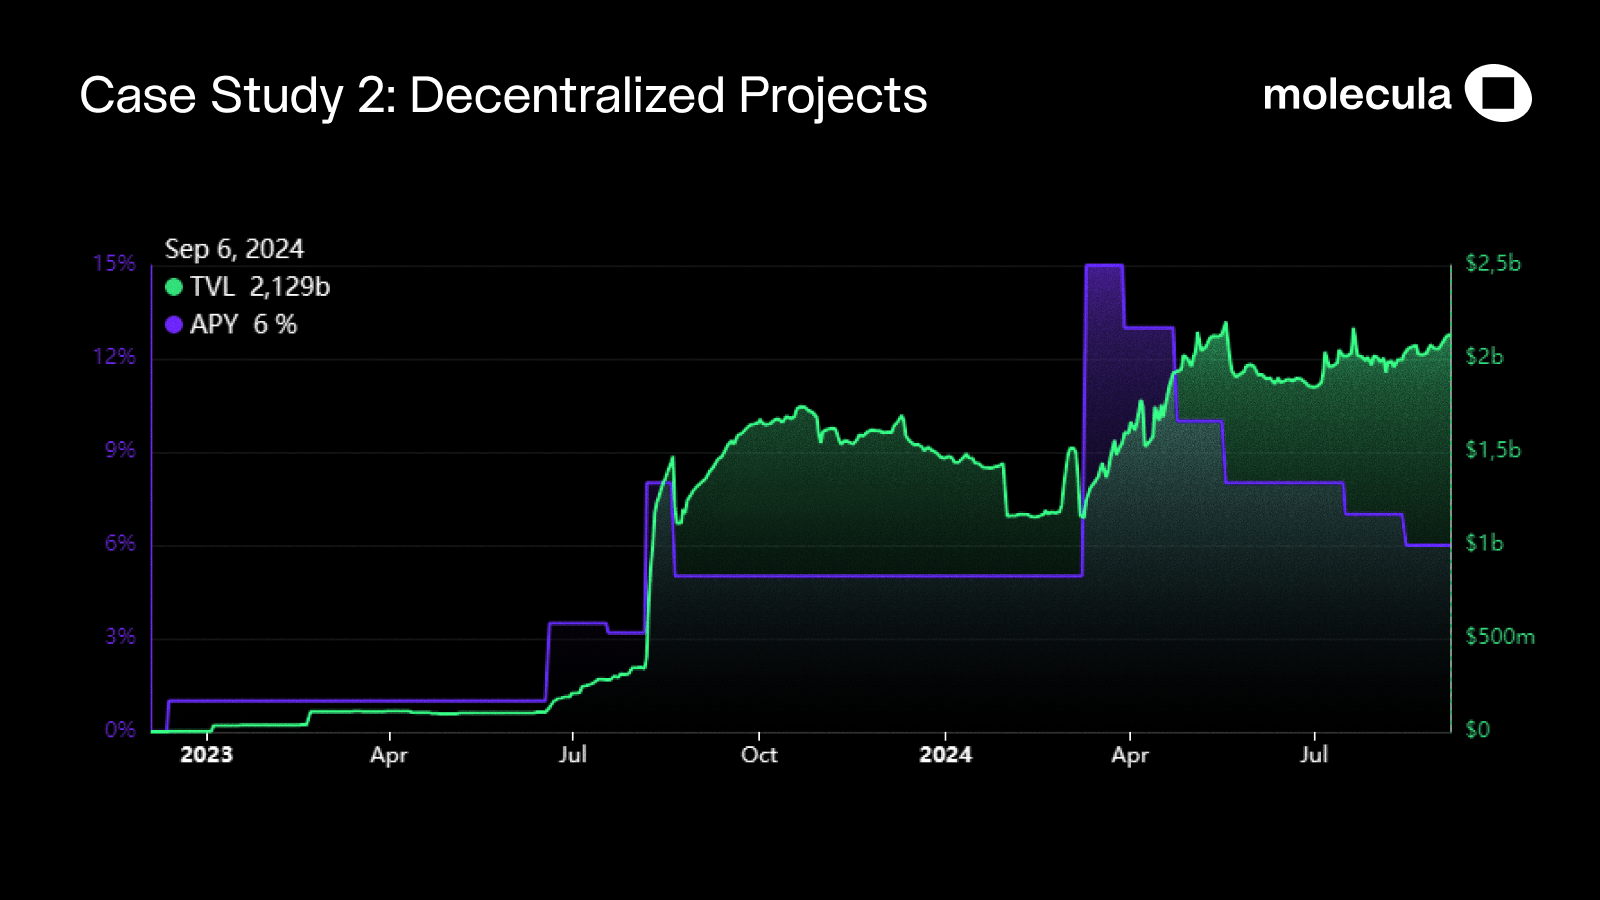Click the 2024 x-axis label

945,755
